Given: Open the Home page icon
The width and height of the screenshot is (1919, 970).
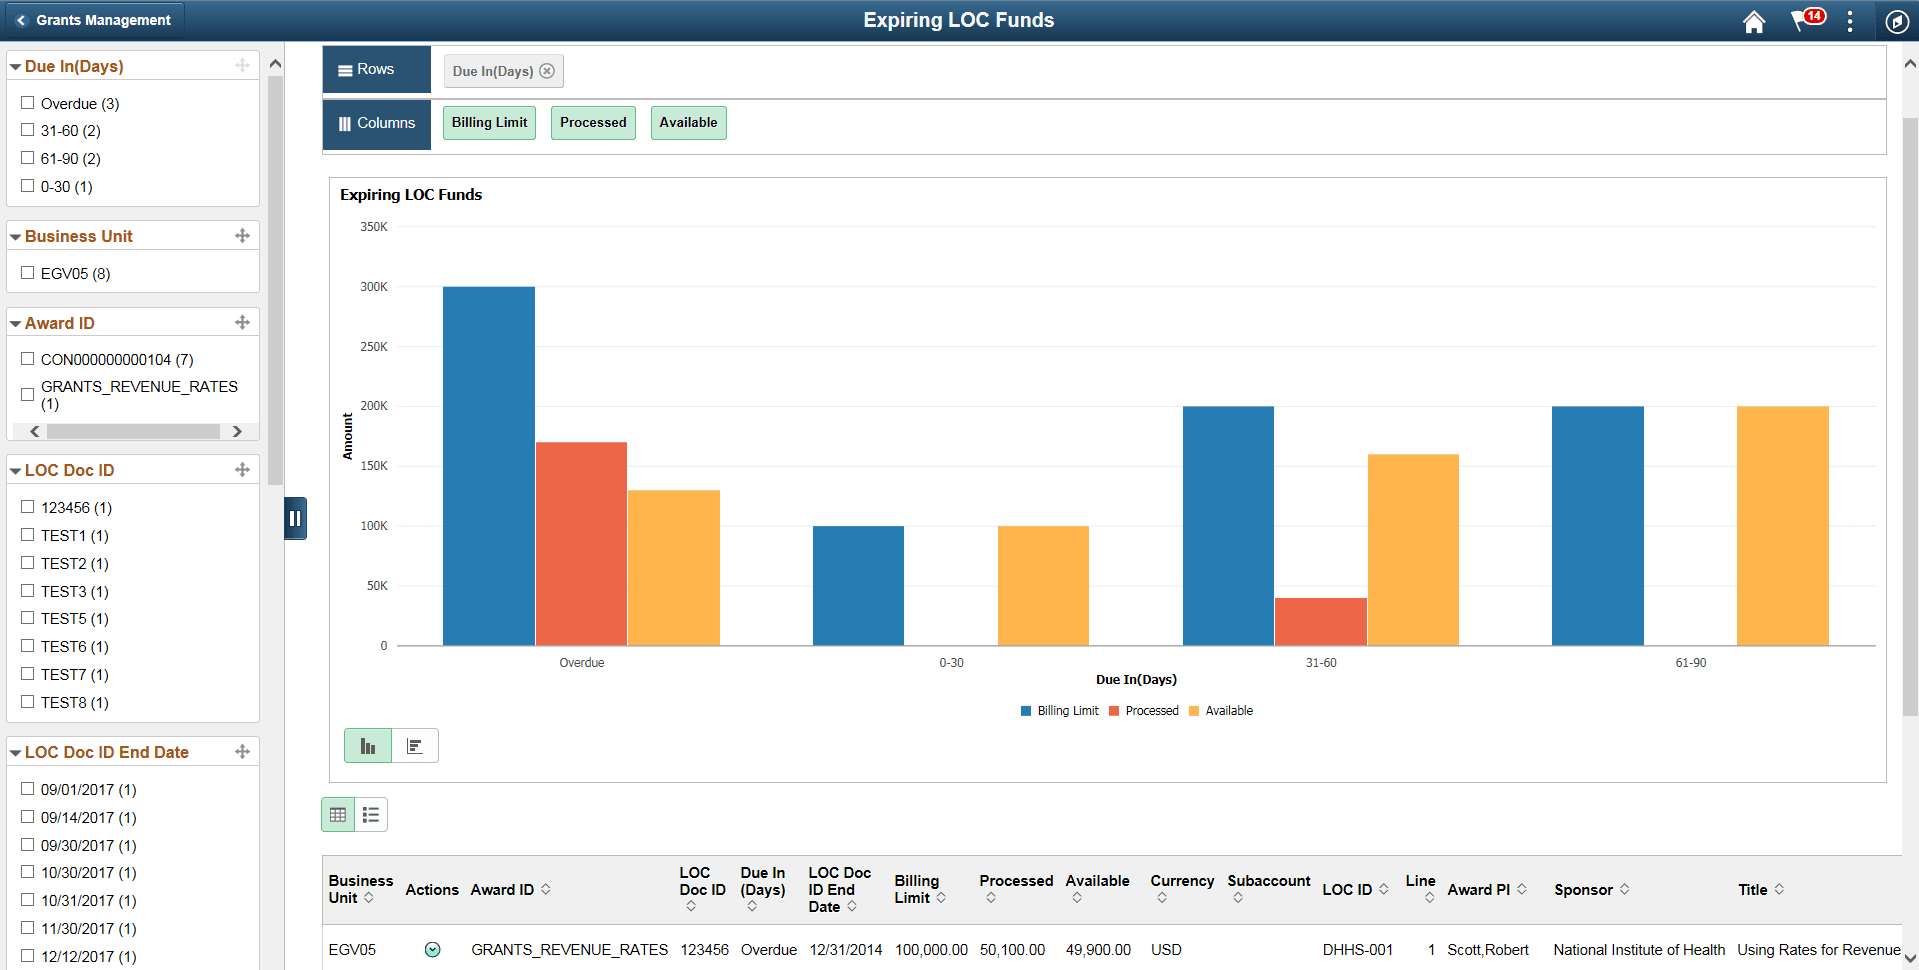Looking at the screenshot, I should coord(1754,21).
